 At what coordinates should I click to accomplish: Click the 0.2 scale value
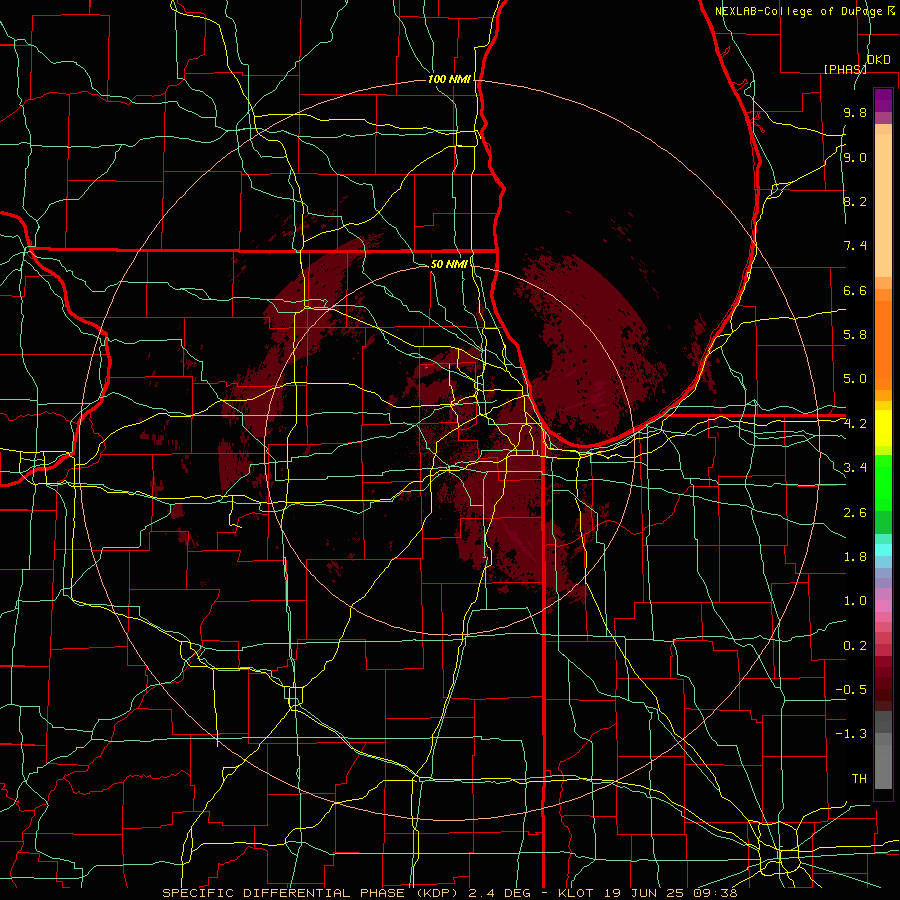tap(855, 646)
